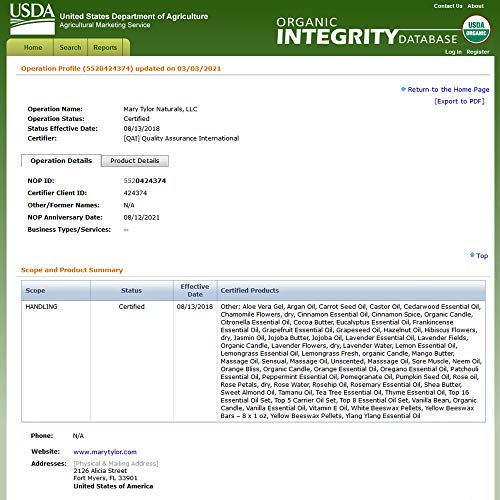Image resolution: width=500 pixels, height=500 pixels.
Task: Follow Return to the Home Page link
Action: (x=448, y=89)
